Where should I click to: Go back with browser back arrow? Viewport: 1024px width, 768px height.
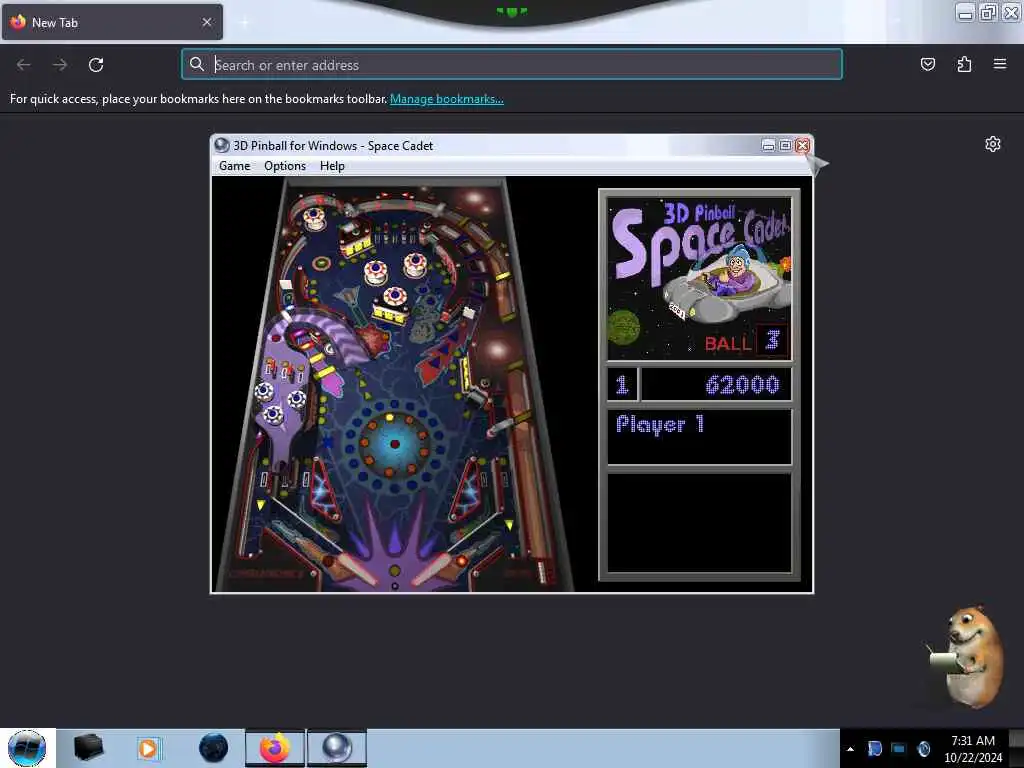[x=24, y=65]
